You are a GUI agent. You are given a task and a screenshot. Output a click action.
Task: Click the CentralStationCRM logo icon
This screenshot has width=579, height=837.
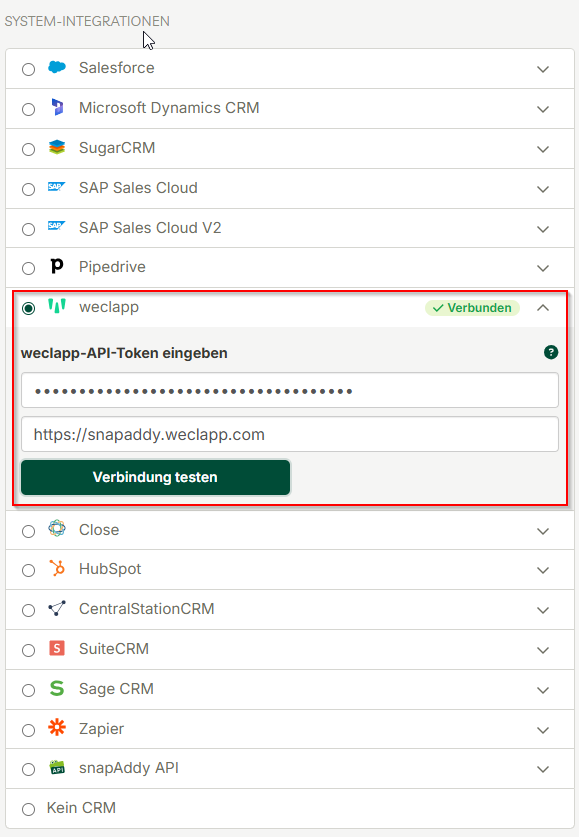pos(57,609)
